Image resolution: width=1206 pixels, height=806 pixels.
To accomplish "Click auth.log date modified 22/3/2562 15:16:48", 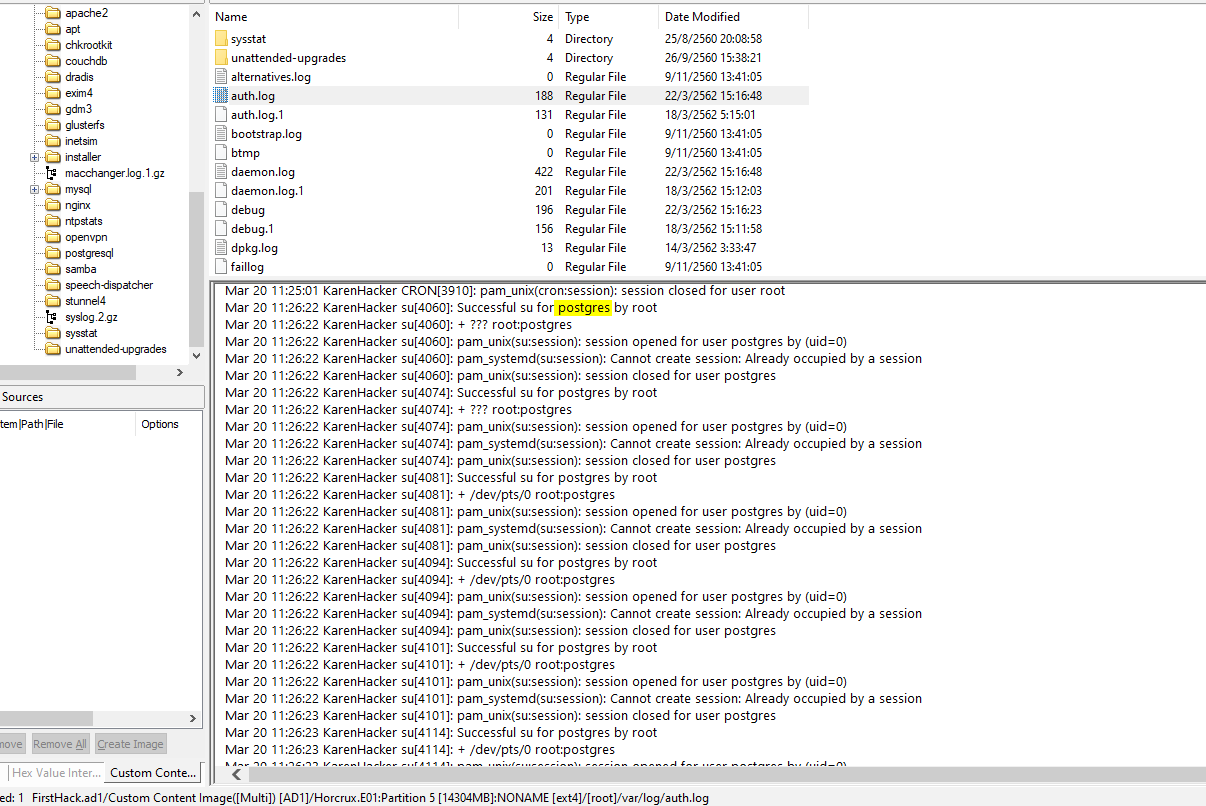I will [x=713, y=96].
